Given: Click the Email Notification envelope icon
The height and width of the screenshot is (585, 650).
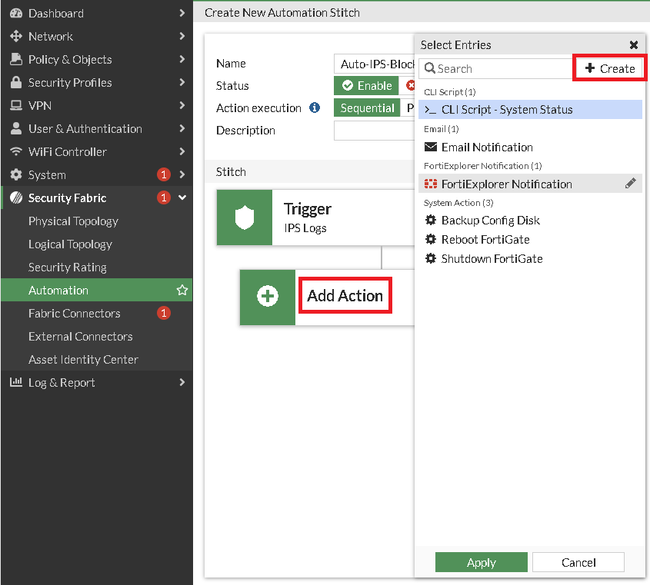Looking at the screenshot, I should point(431,147).
